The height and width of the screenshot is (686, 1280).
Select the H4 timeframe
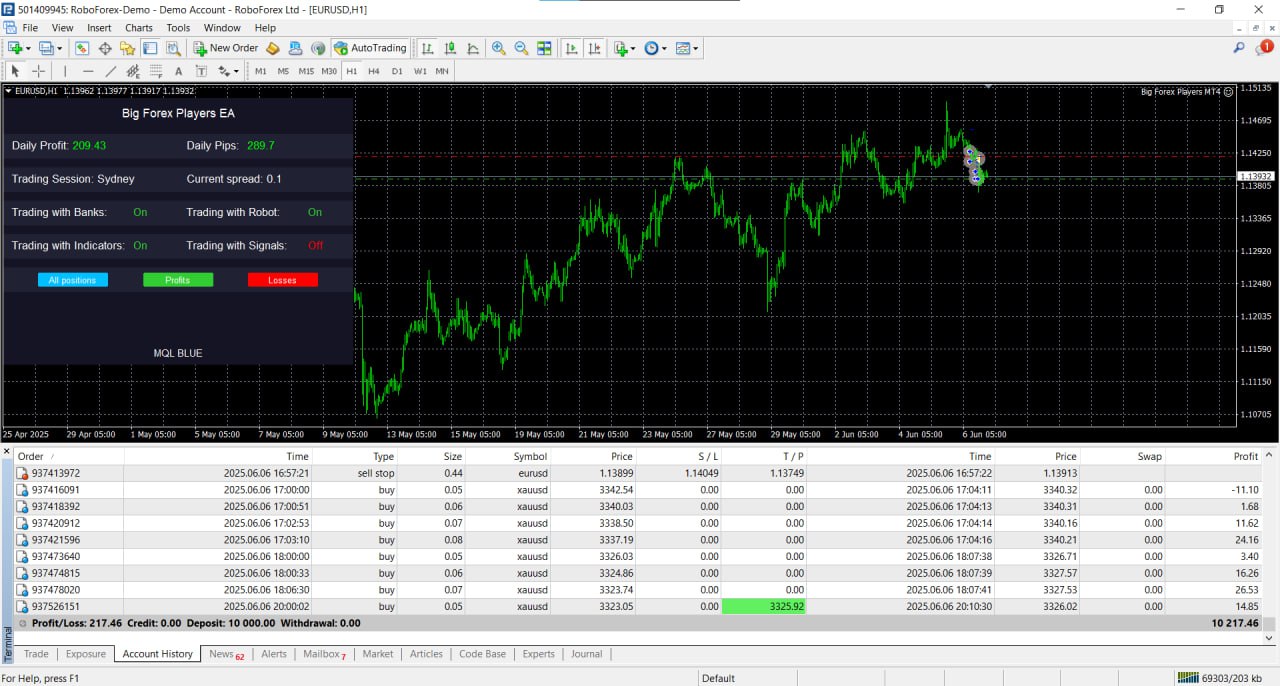[373, 71]
